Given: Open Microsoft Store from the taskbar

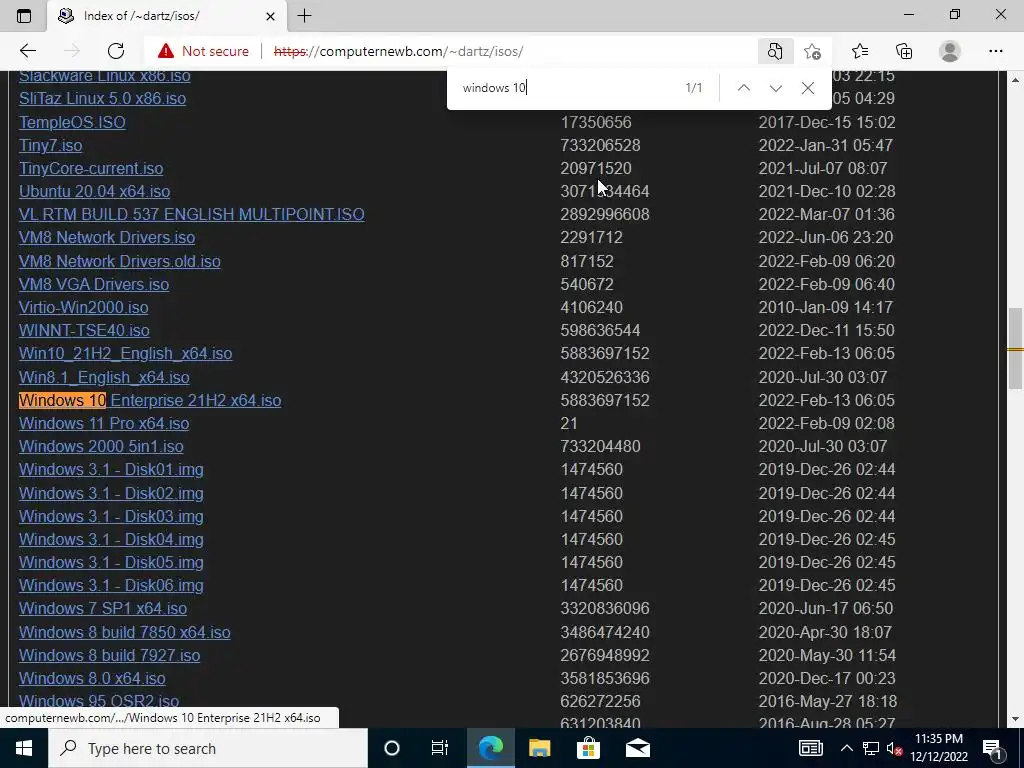Looking at the screenshot, I should [588, 748].
